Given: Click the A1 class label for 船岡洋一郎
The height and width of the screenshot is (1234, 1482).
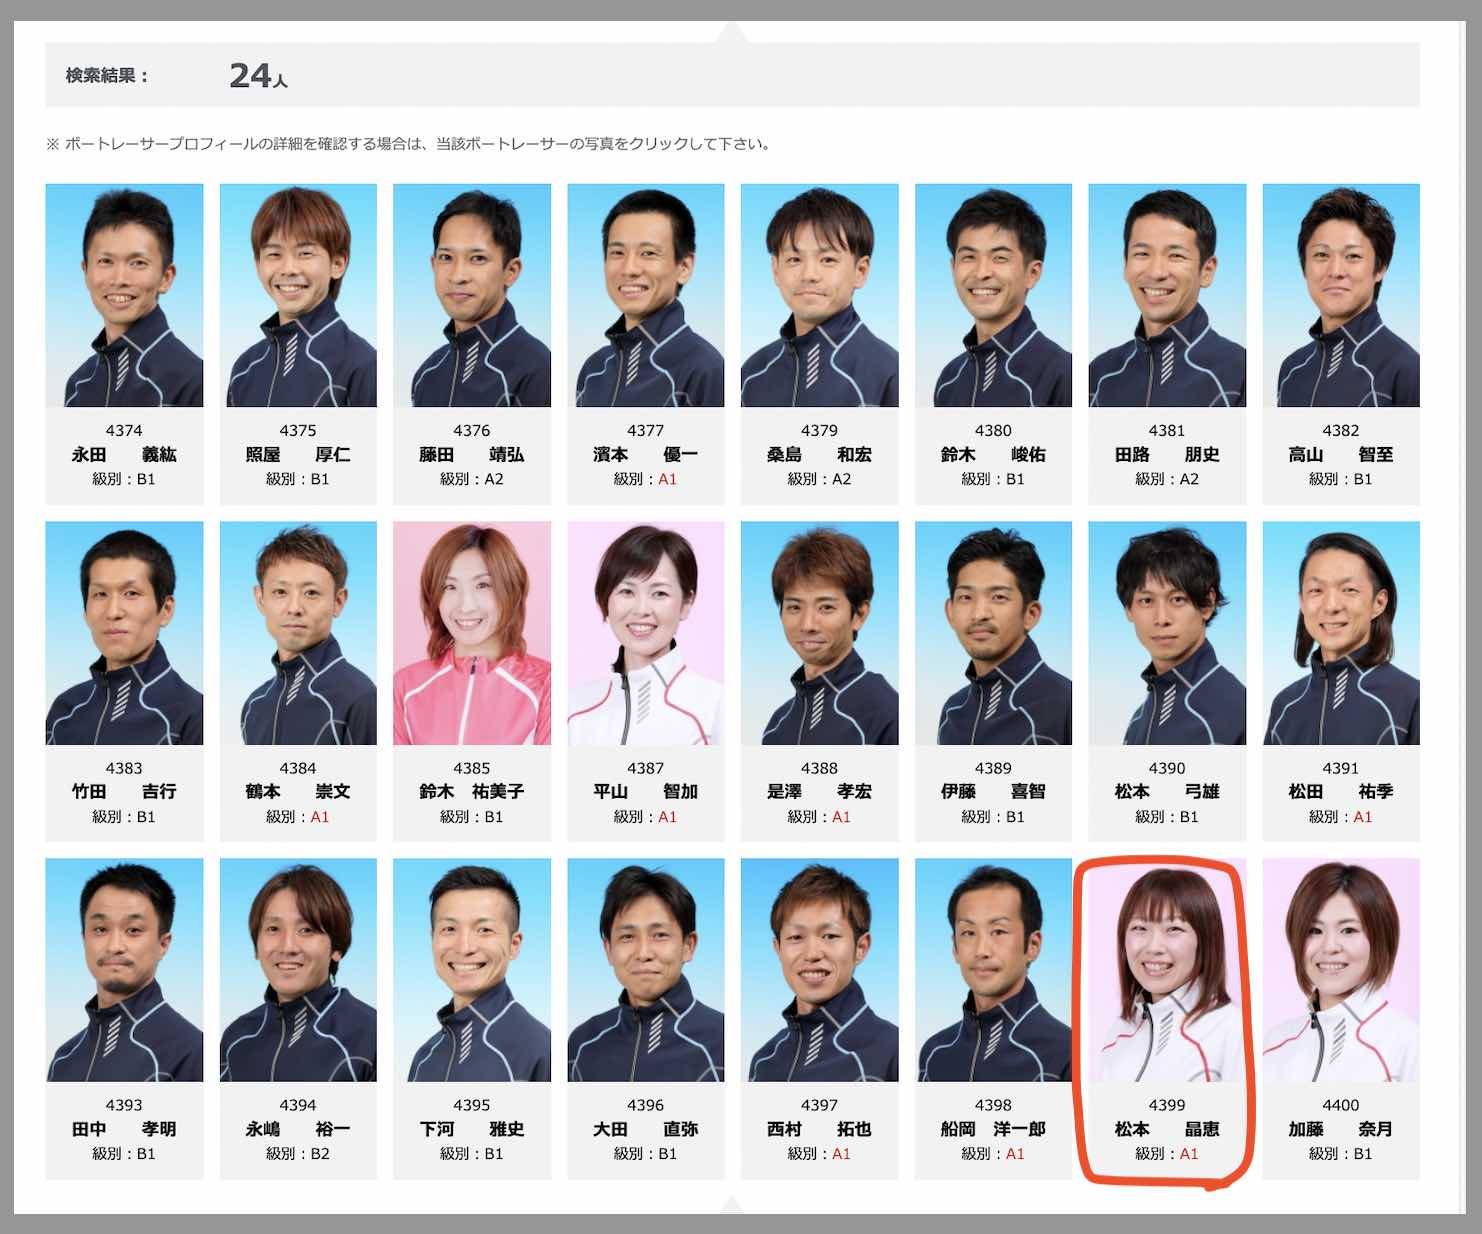Looking at the screenshot, I should [1015, 1154].
